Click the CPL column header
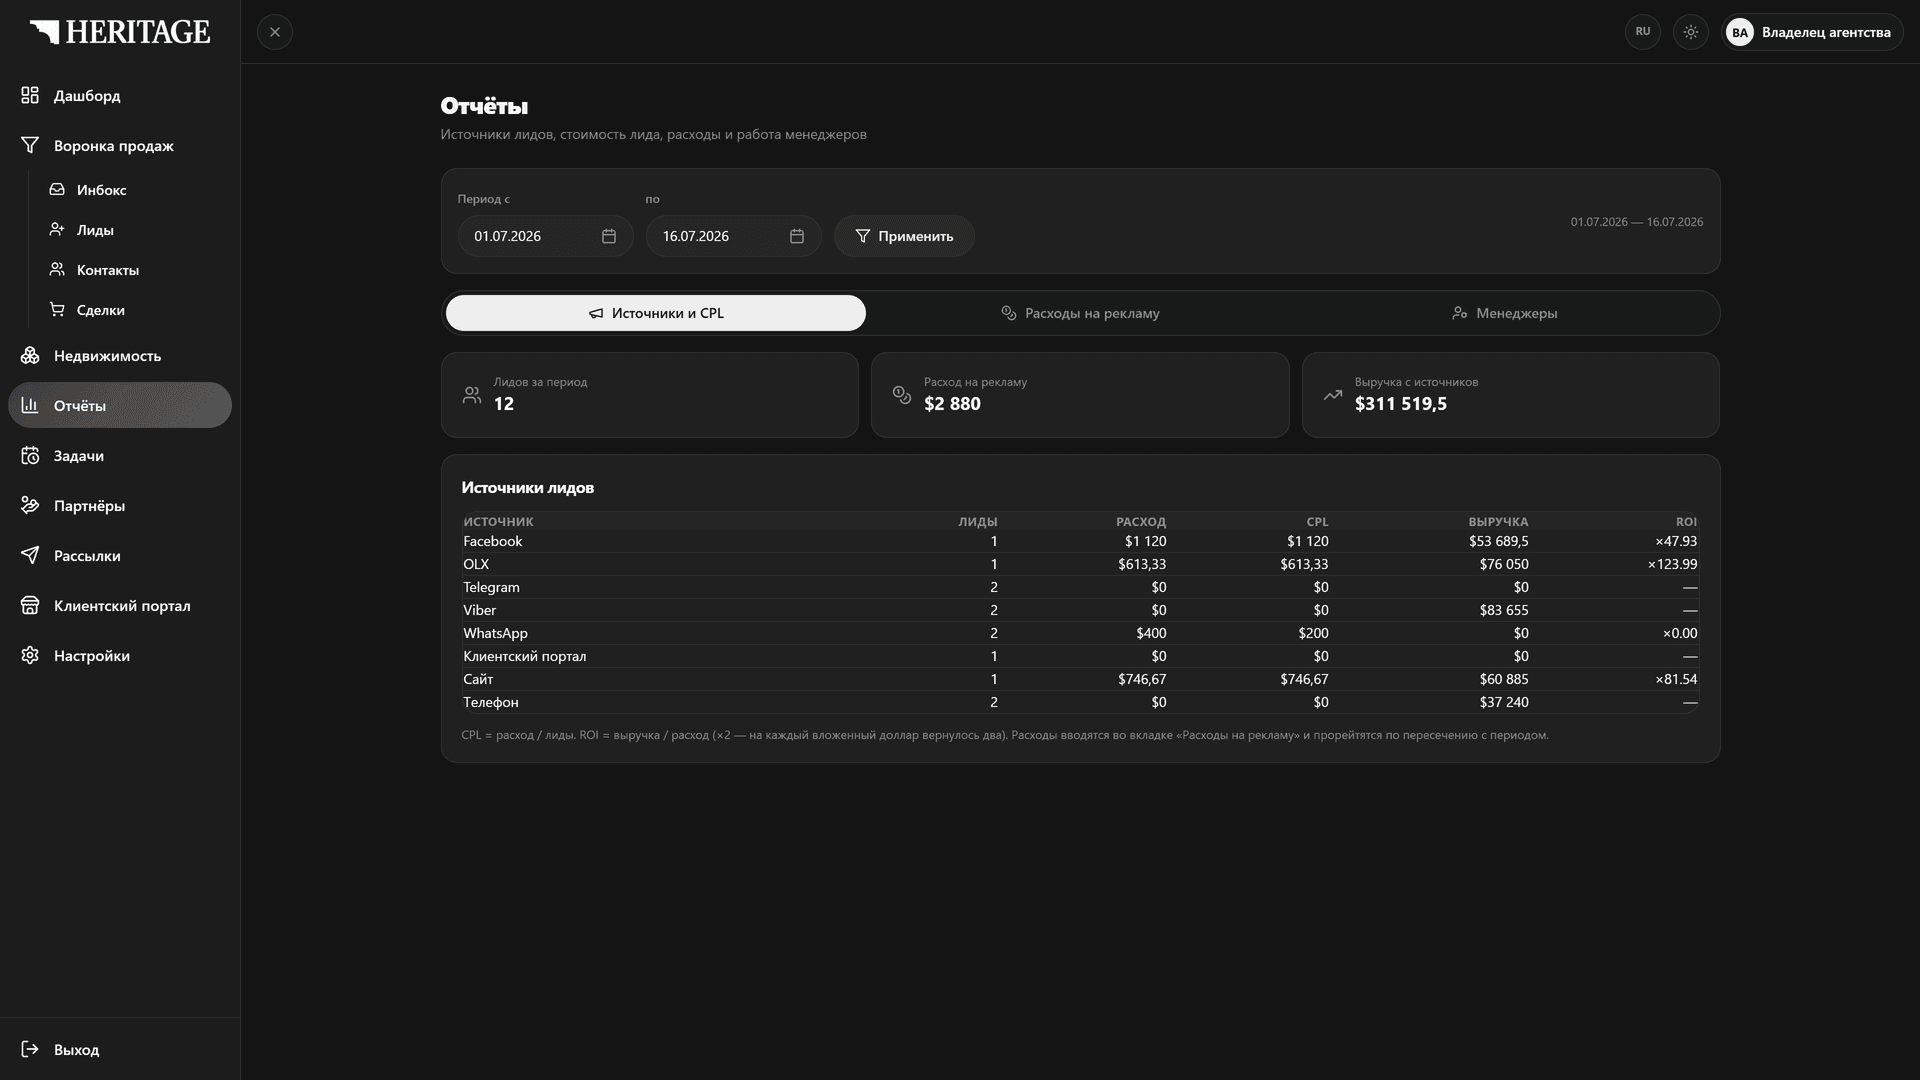 [1317, 521]
